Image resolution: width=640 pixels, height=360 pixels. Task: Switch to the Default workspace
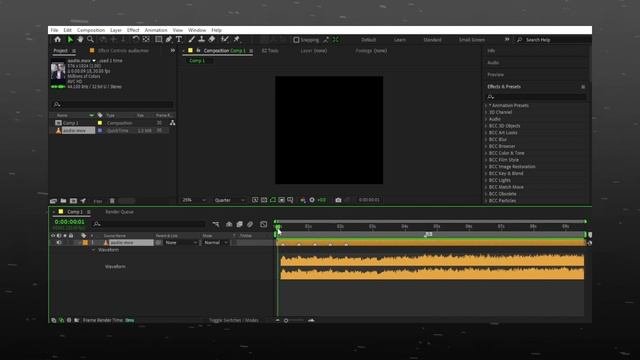[x=368, y=40]
